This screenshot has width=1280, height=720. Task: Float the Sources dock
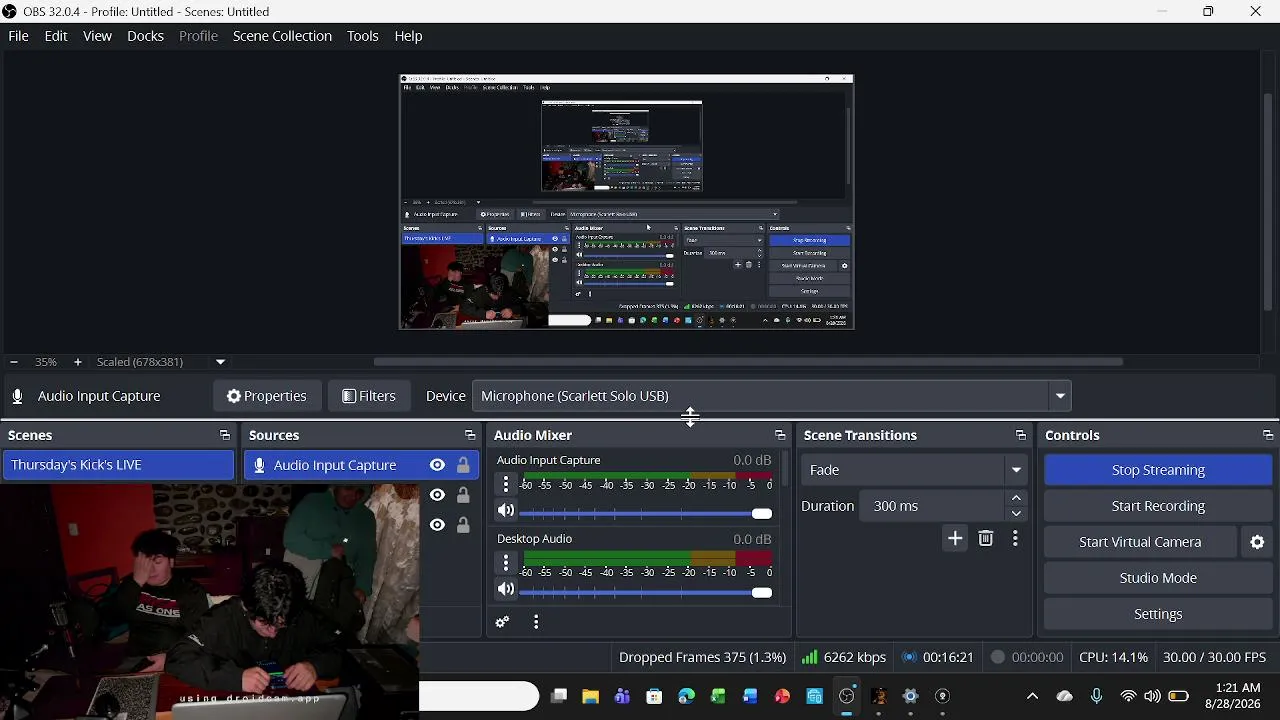tap(470, 436)
